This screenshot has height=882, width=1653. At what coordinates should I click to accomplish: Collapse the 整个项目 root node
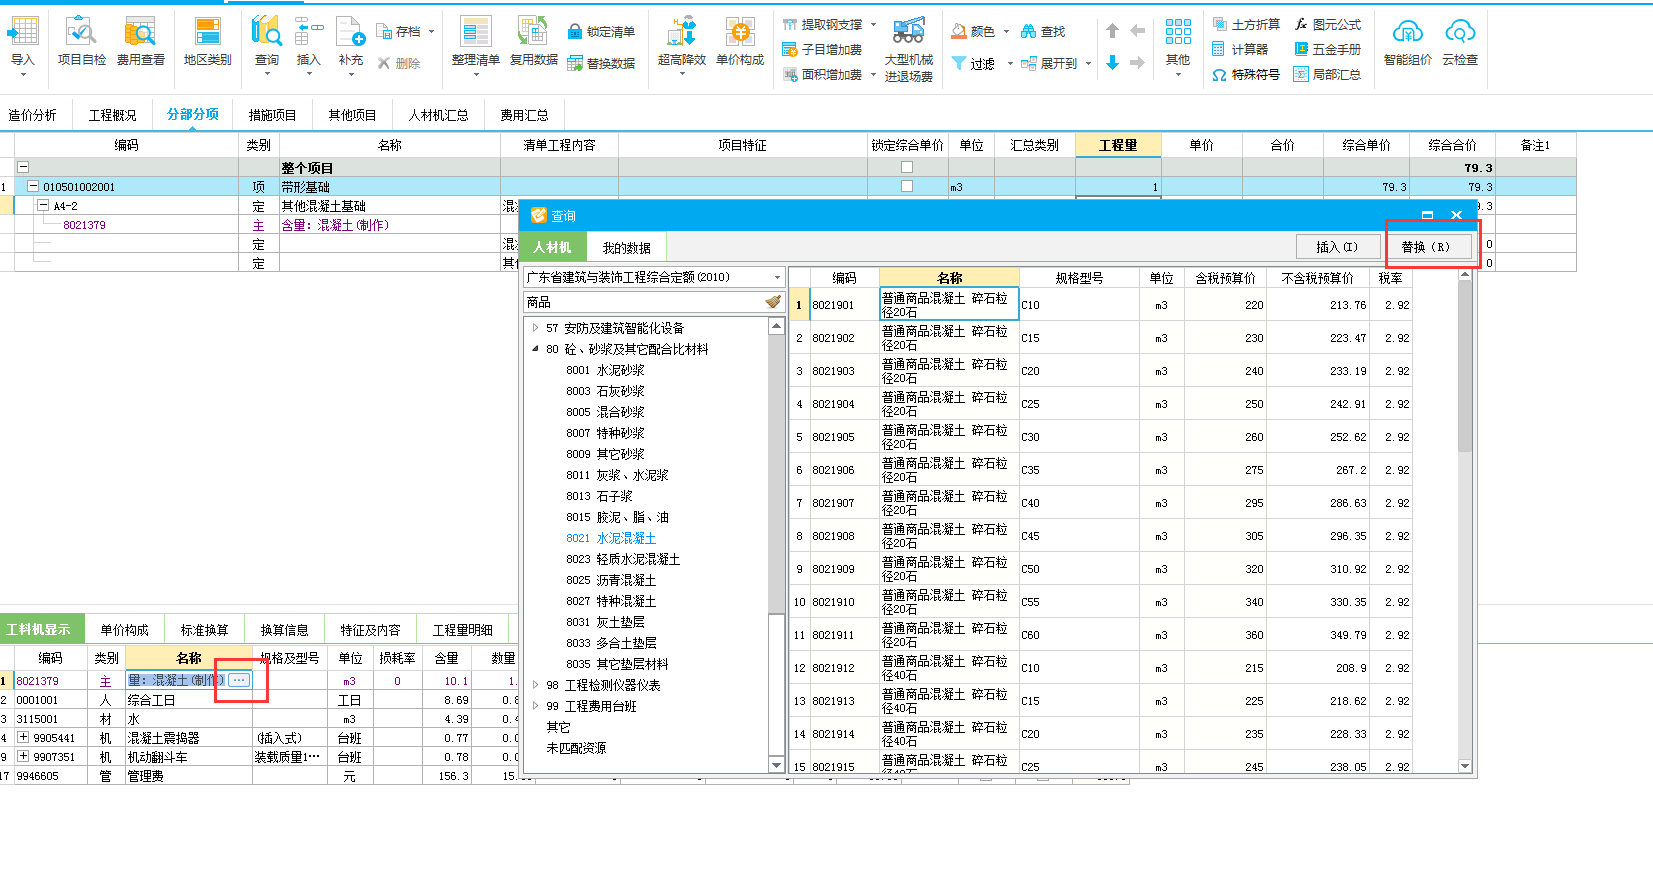coord(22,168)
